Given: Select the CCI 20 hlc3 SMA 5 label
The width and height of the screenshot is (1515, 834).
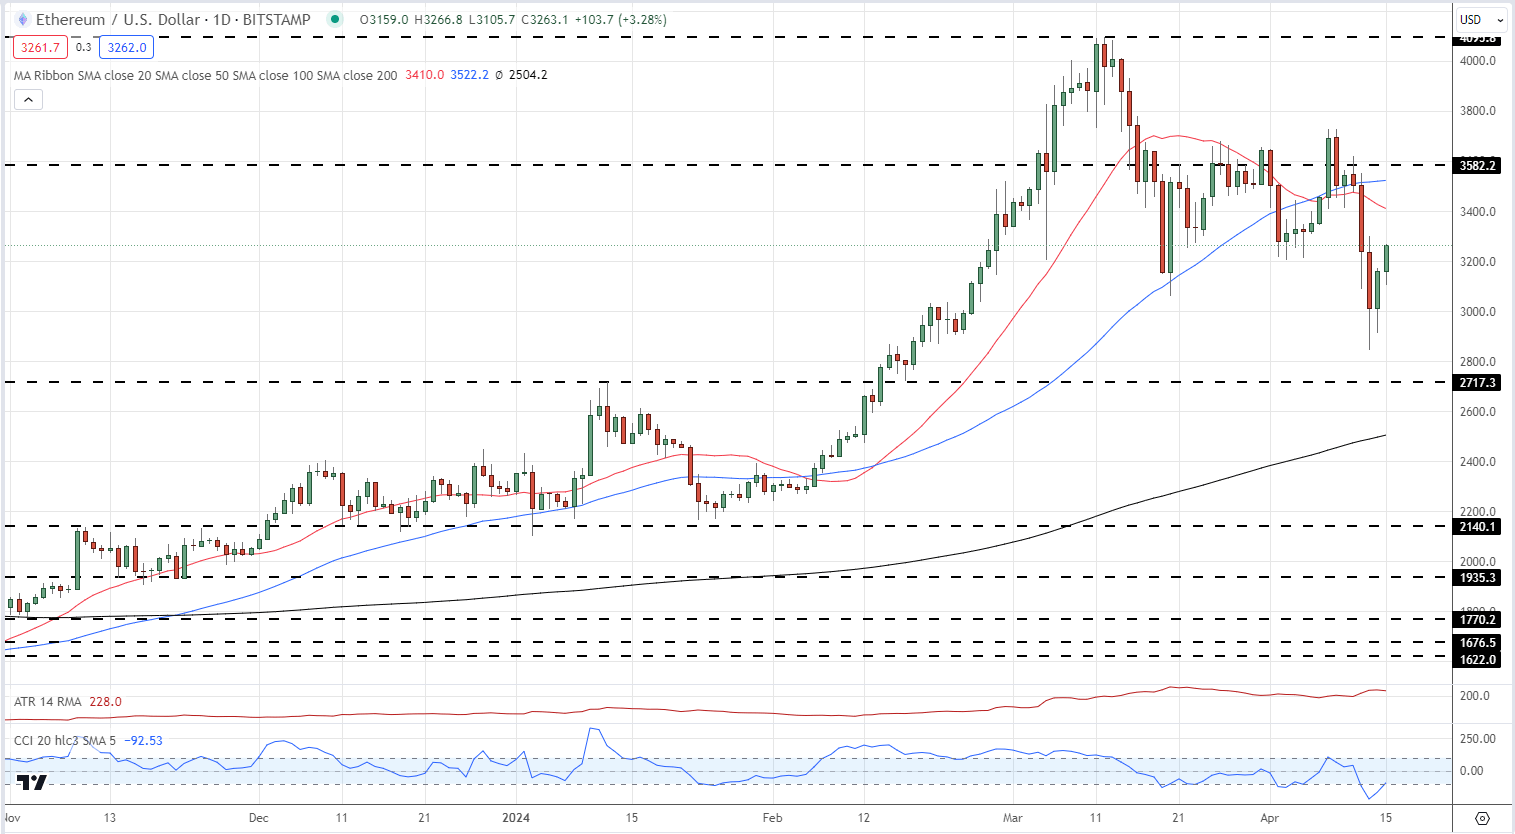Looking at the screenshot, I should (65, 740).
